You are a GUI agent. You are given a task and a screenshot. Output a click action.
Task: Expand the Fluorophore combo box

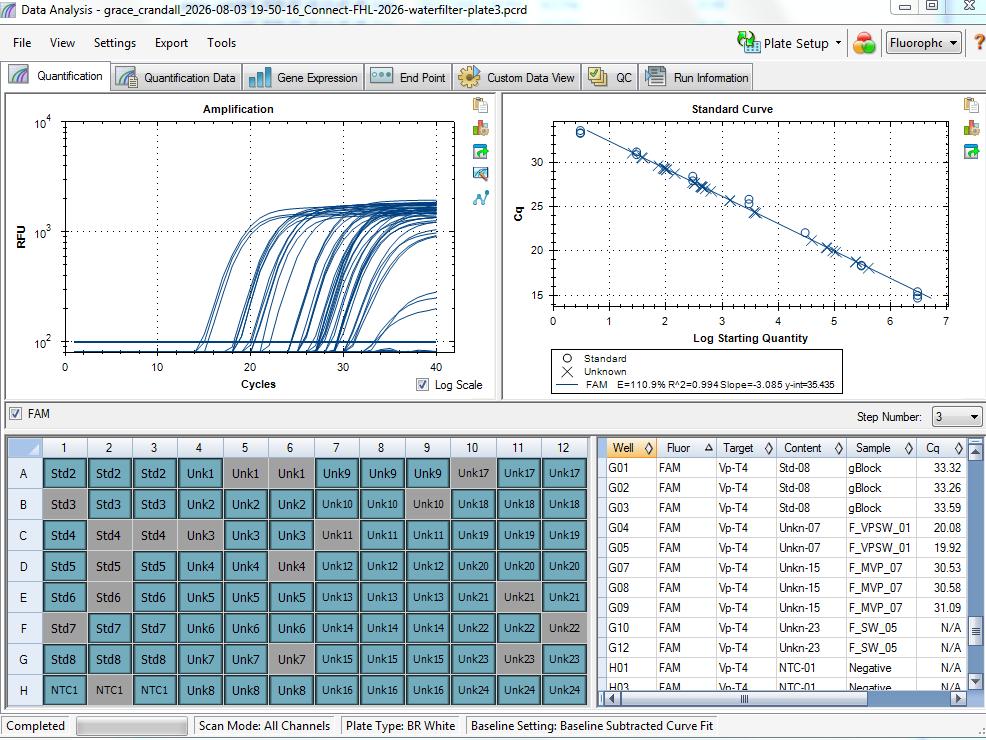(924, 43)
